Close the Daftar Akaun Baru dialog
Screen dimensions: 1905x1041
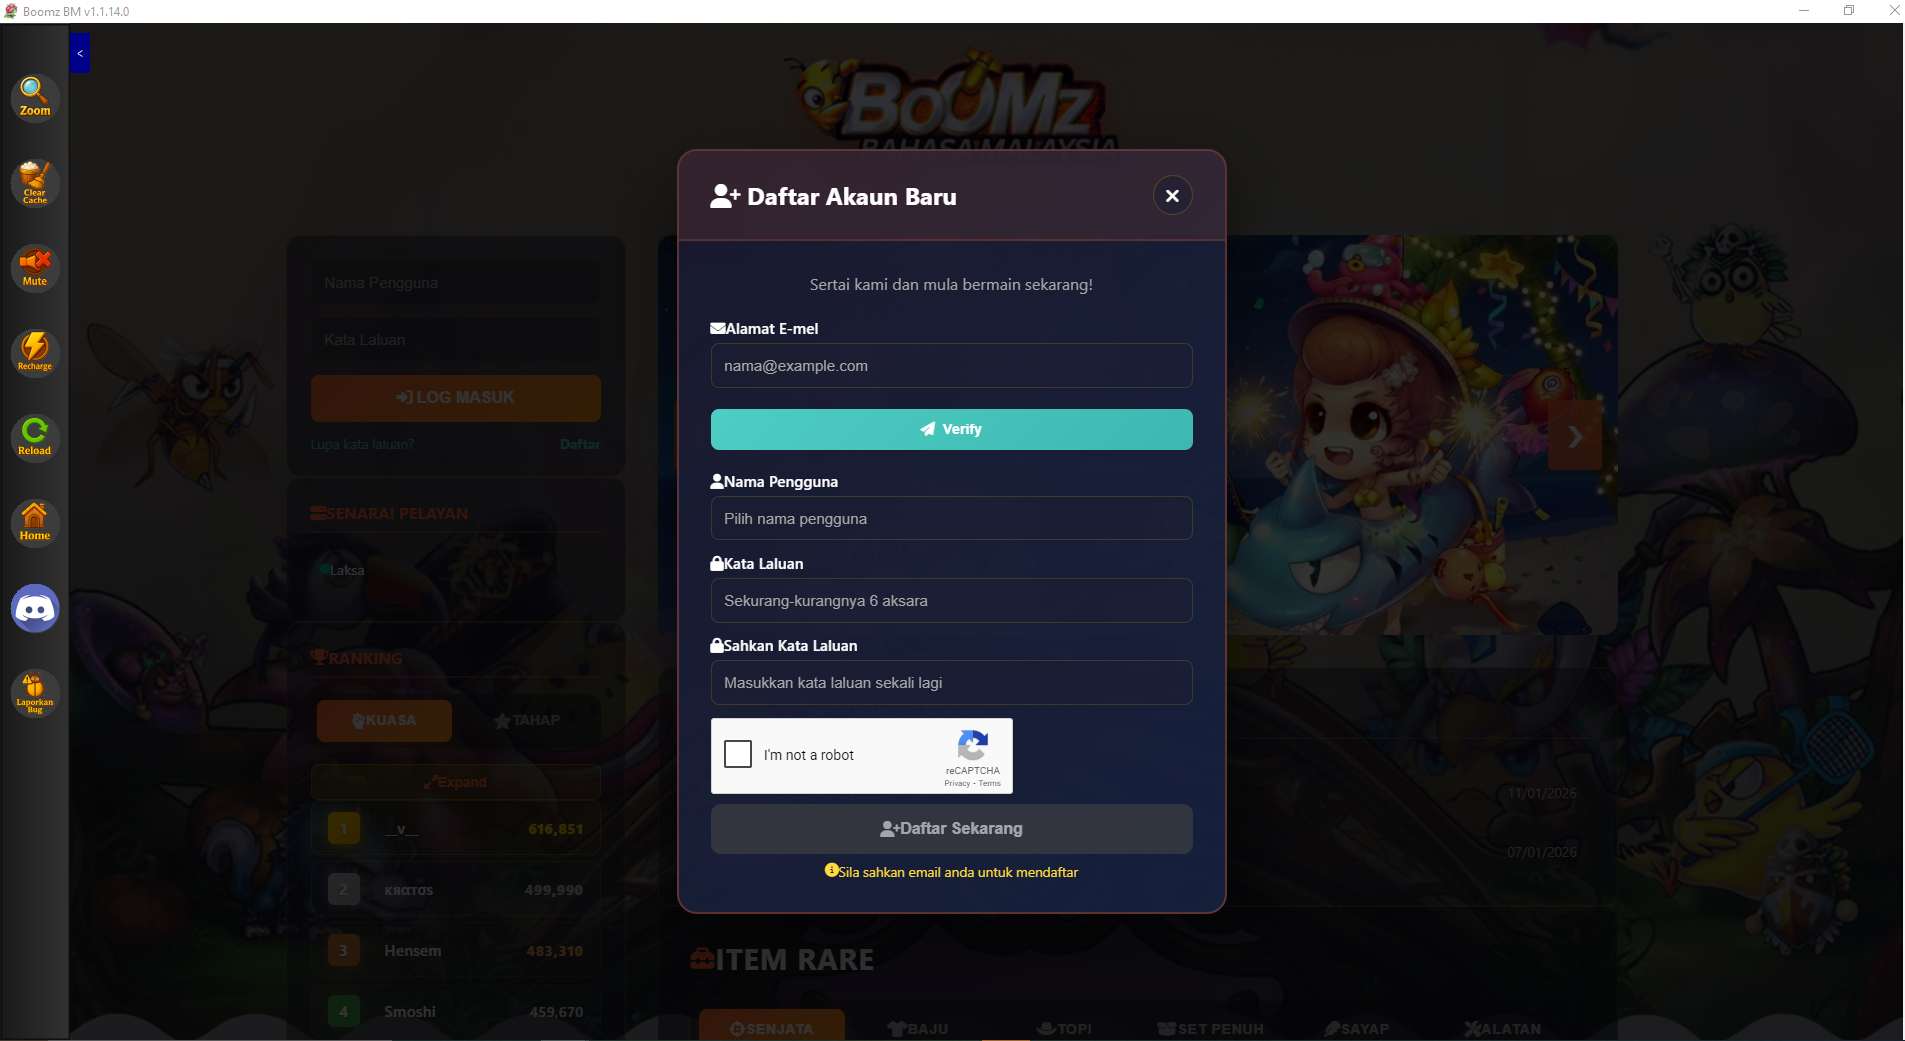tap(1172, 196)
